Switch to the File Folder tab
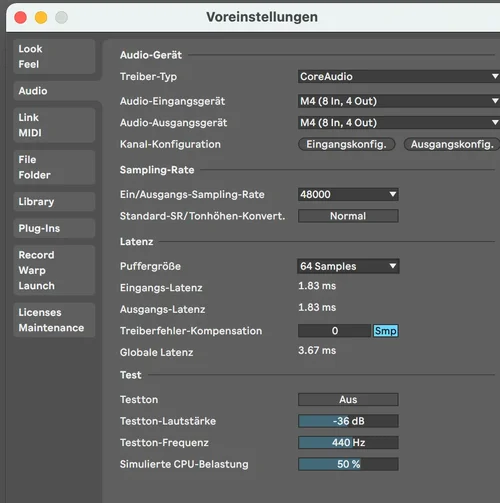The height and width of the screenshot is (503, 500). (54, 167)
